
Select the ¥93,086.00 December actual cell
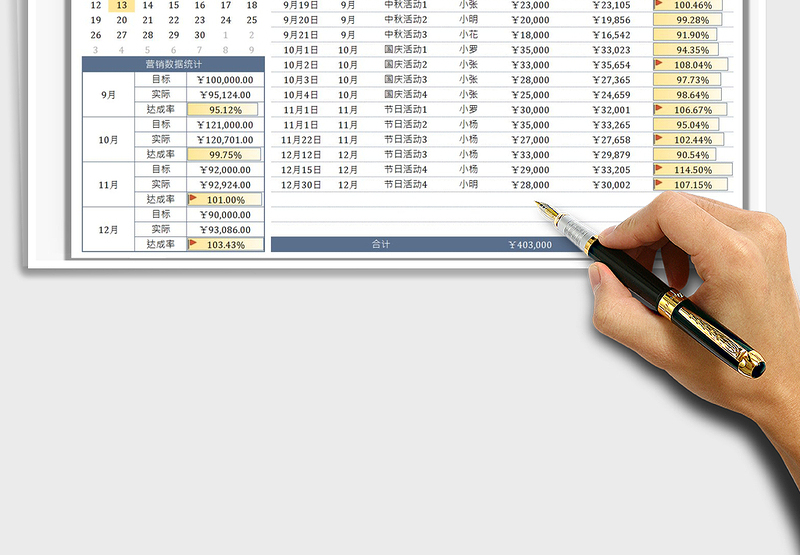(224, 229)
